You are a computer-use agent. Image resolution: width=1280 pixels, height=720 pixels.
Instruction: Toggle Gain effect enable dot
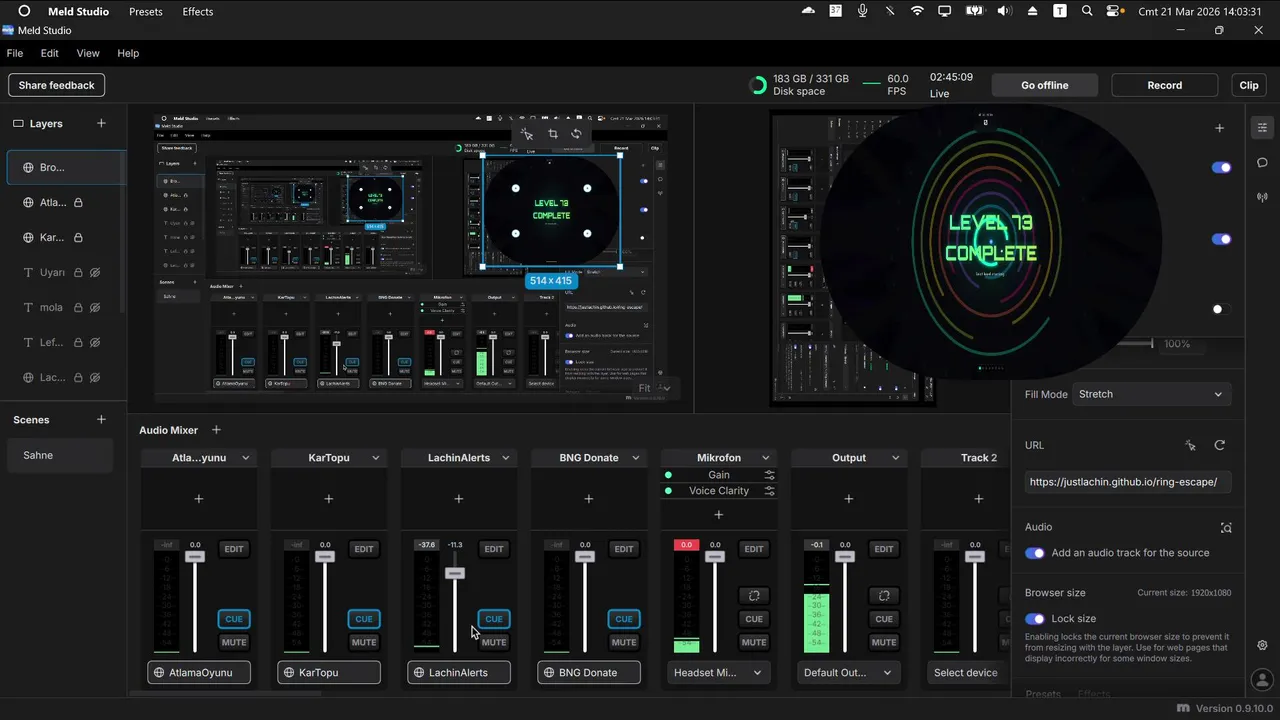[x=668, y=475]
